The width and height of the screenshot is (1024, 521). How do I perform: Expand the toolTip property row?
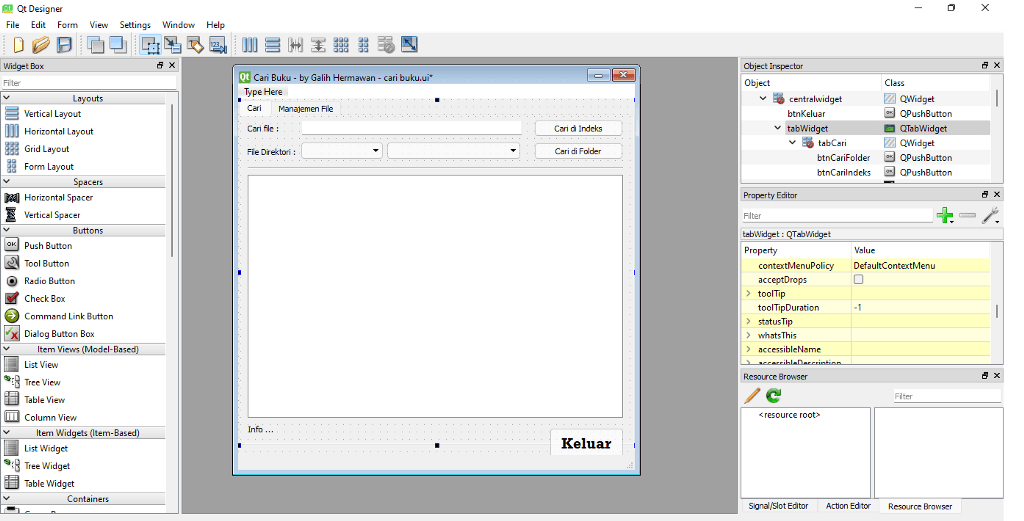click(748, 294)
